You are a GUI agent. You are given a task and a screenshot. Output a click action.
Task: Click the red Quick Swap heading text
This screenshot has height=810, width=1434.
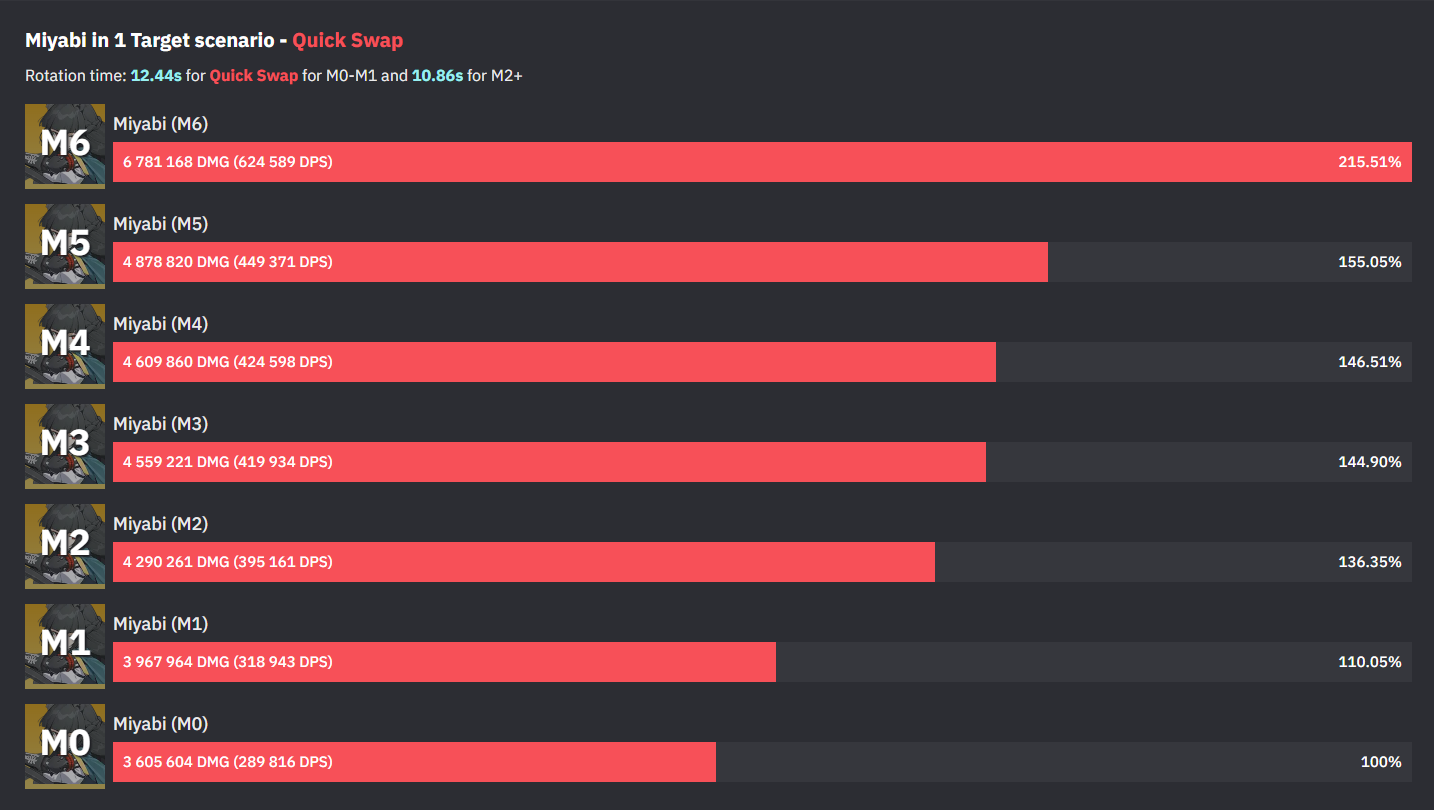tap(347, 41)
